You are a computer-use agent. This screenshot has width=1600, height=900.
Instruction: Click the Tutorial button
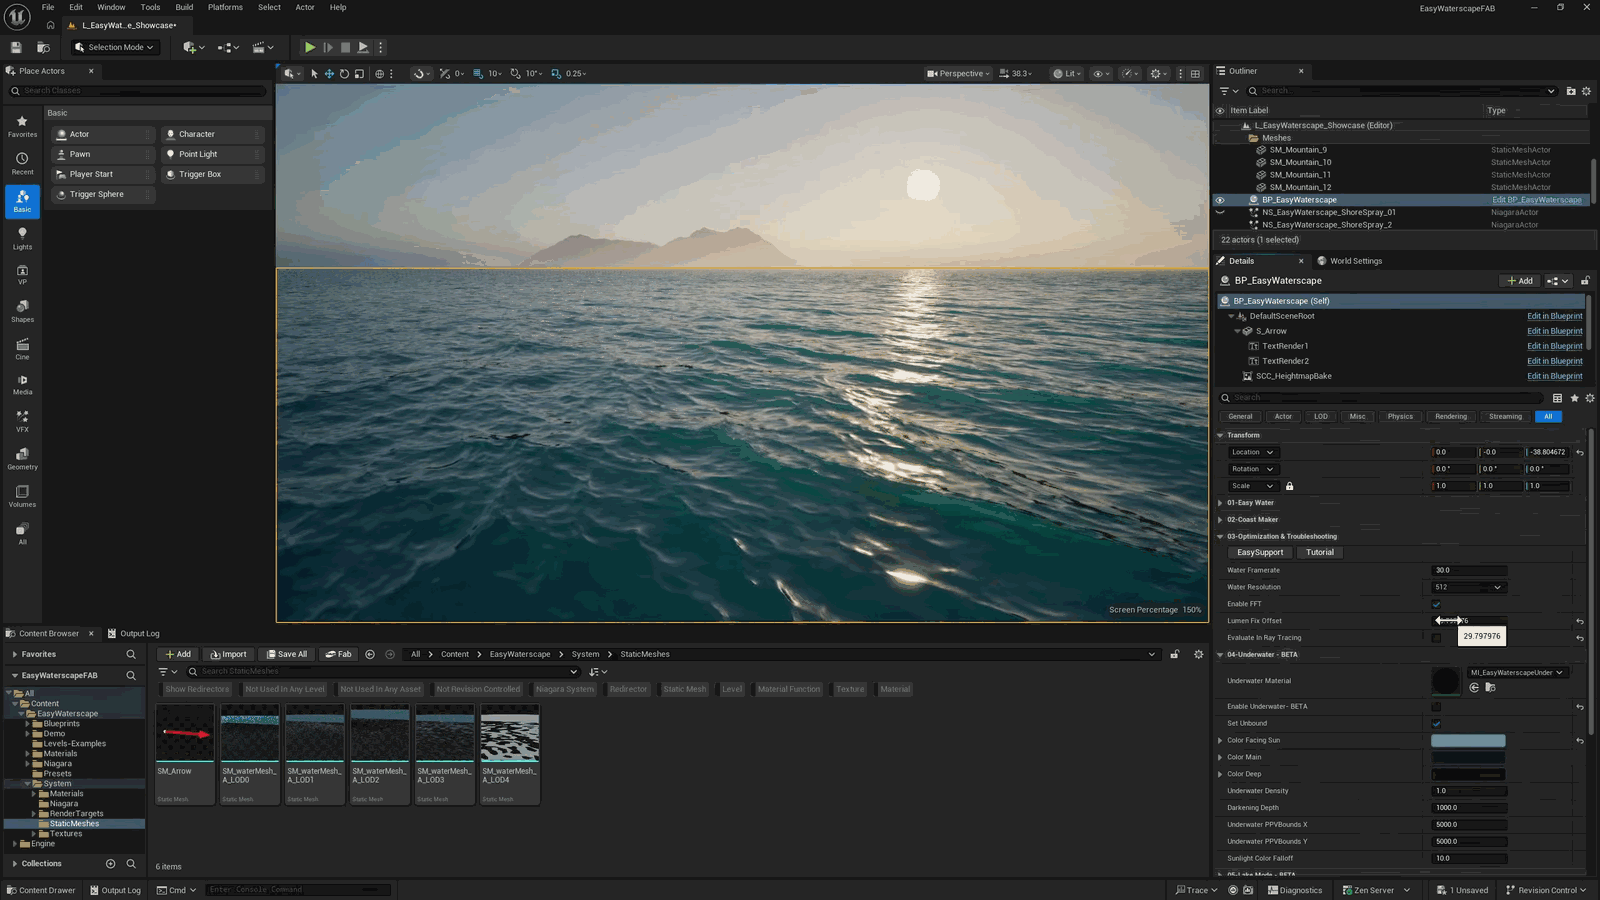1319,553
